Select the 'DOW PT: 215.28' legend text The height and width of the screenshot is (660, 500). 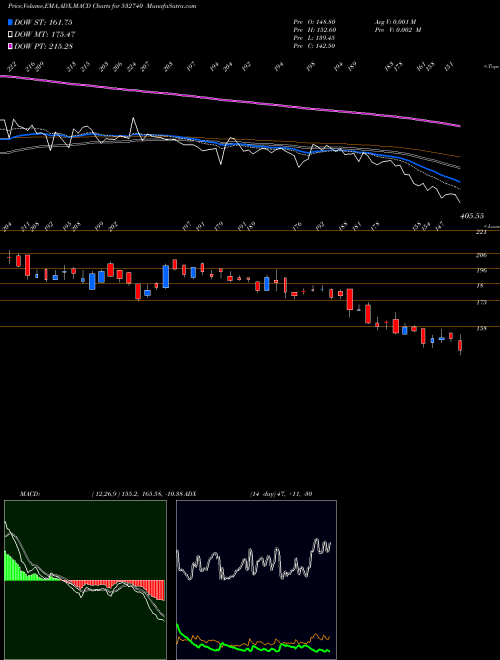coord(43,46)
